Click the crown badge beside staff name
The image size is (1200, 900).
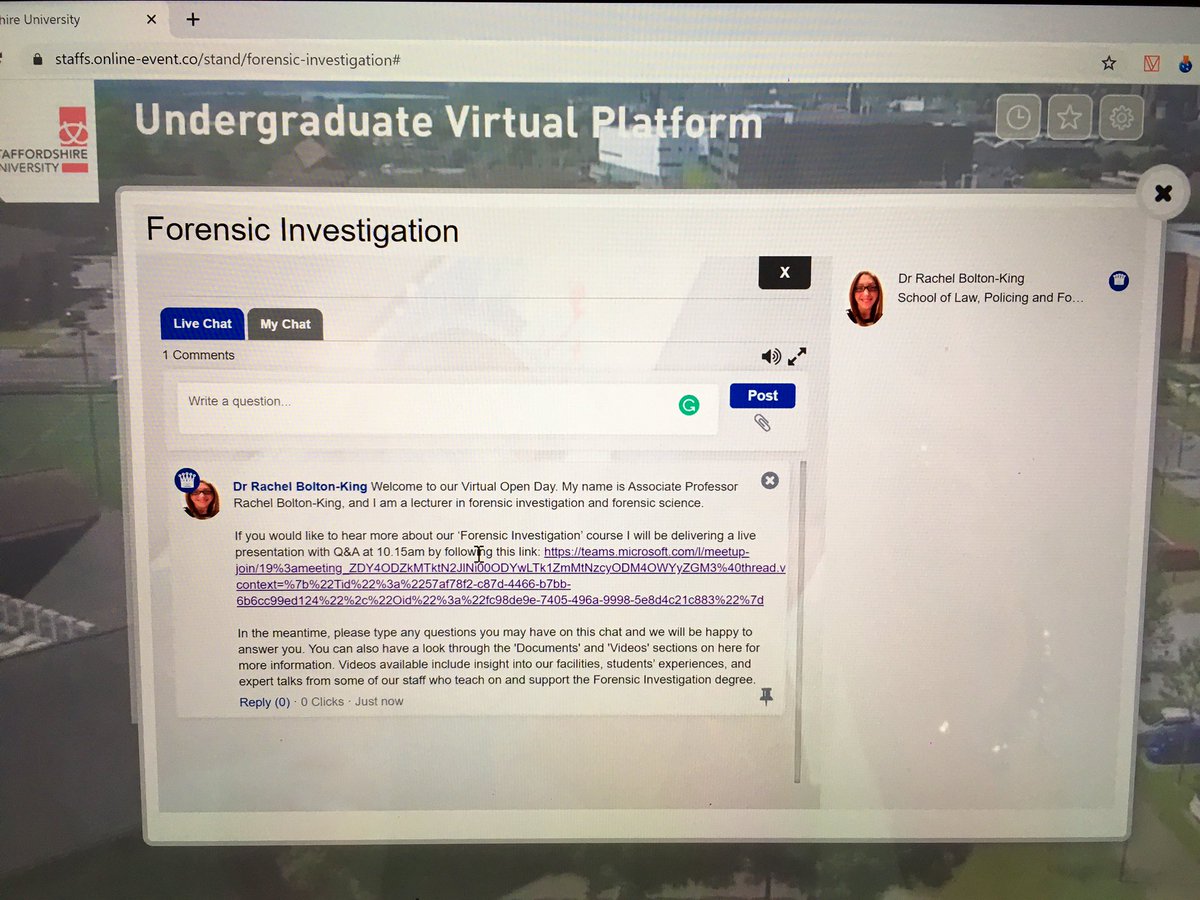[x=1118, y=281]
